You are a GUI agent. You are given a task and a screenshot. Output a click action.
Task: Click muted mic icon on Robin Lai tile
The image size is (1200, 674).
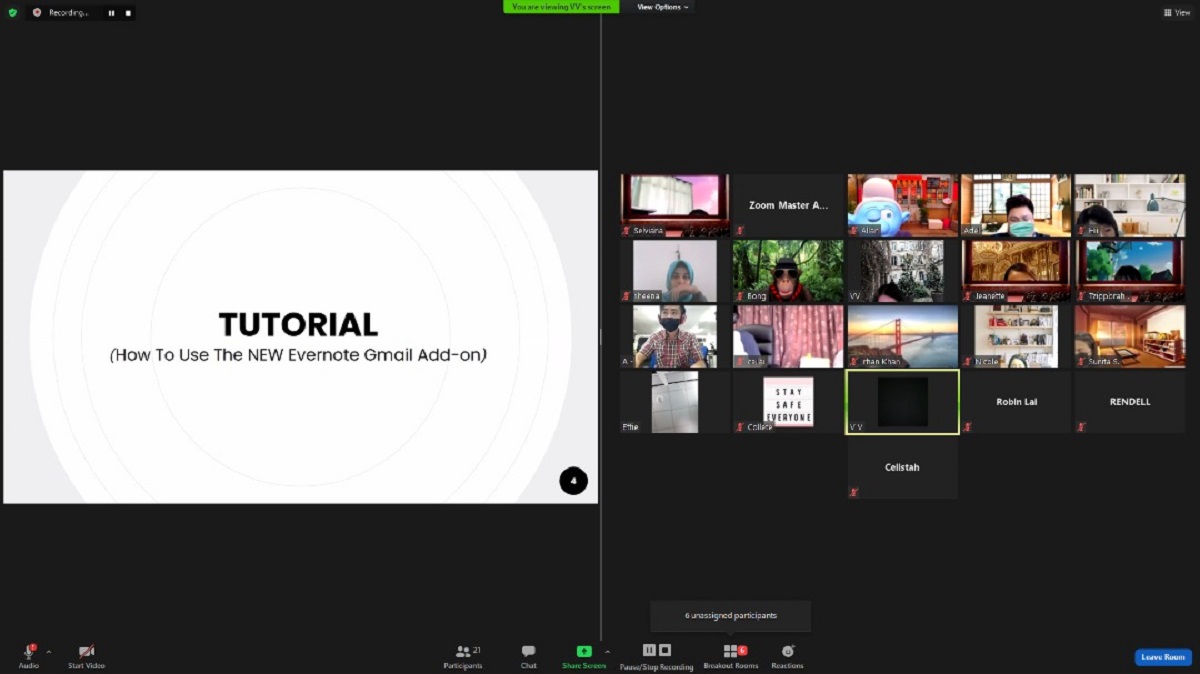tap(967, 427)
